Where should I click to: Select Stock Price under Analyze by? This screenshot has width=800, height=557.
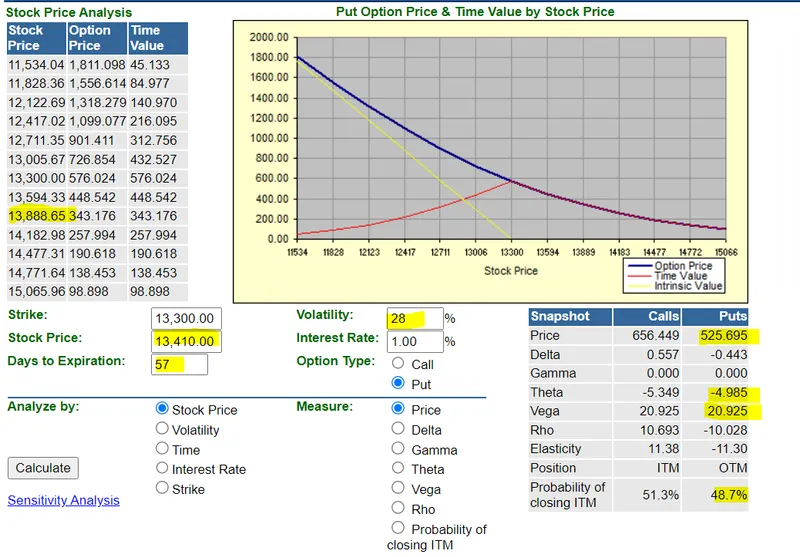163,409
